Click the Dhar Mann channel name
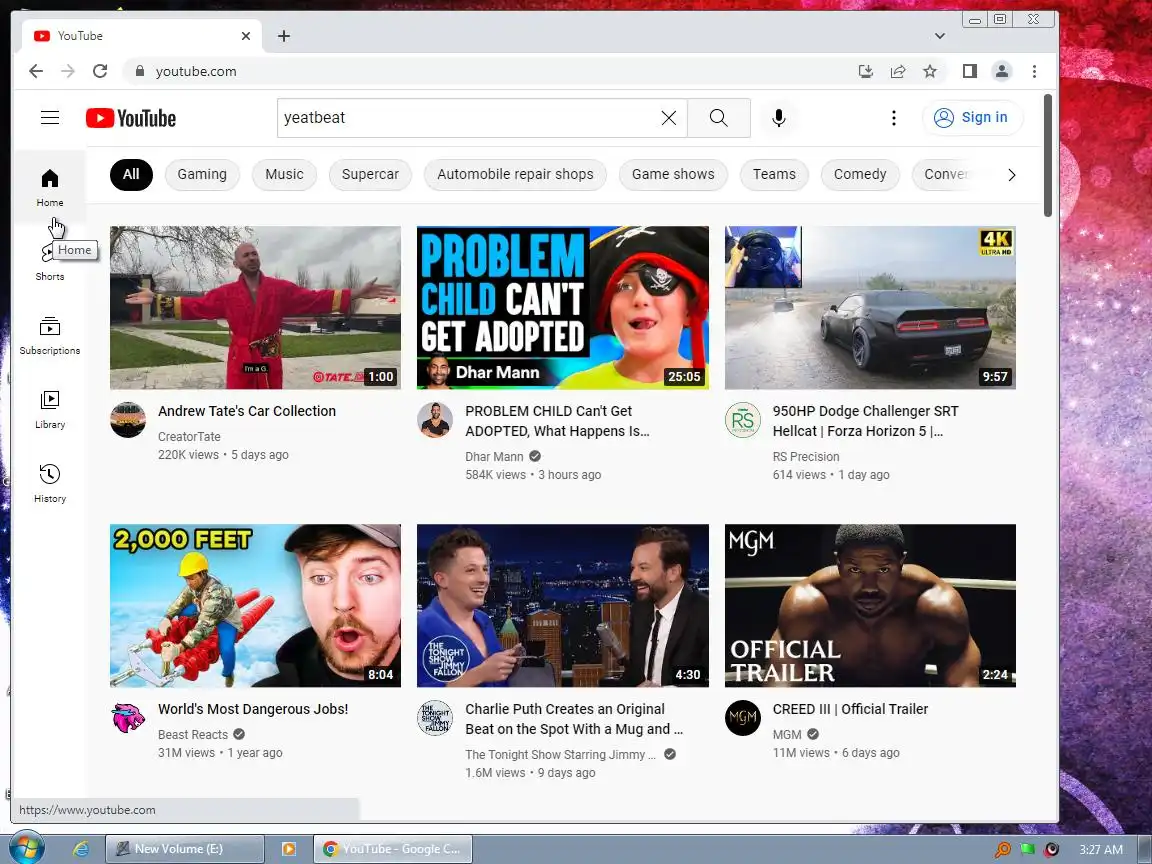Image resolution: width=1152 pixels, height=864 pixels. (x=494, y=456)
